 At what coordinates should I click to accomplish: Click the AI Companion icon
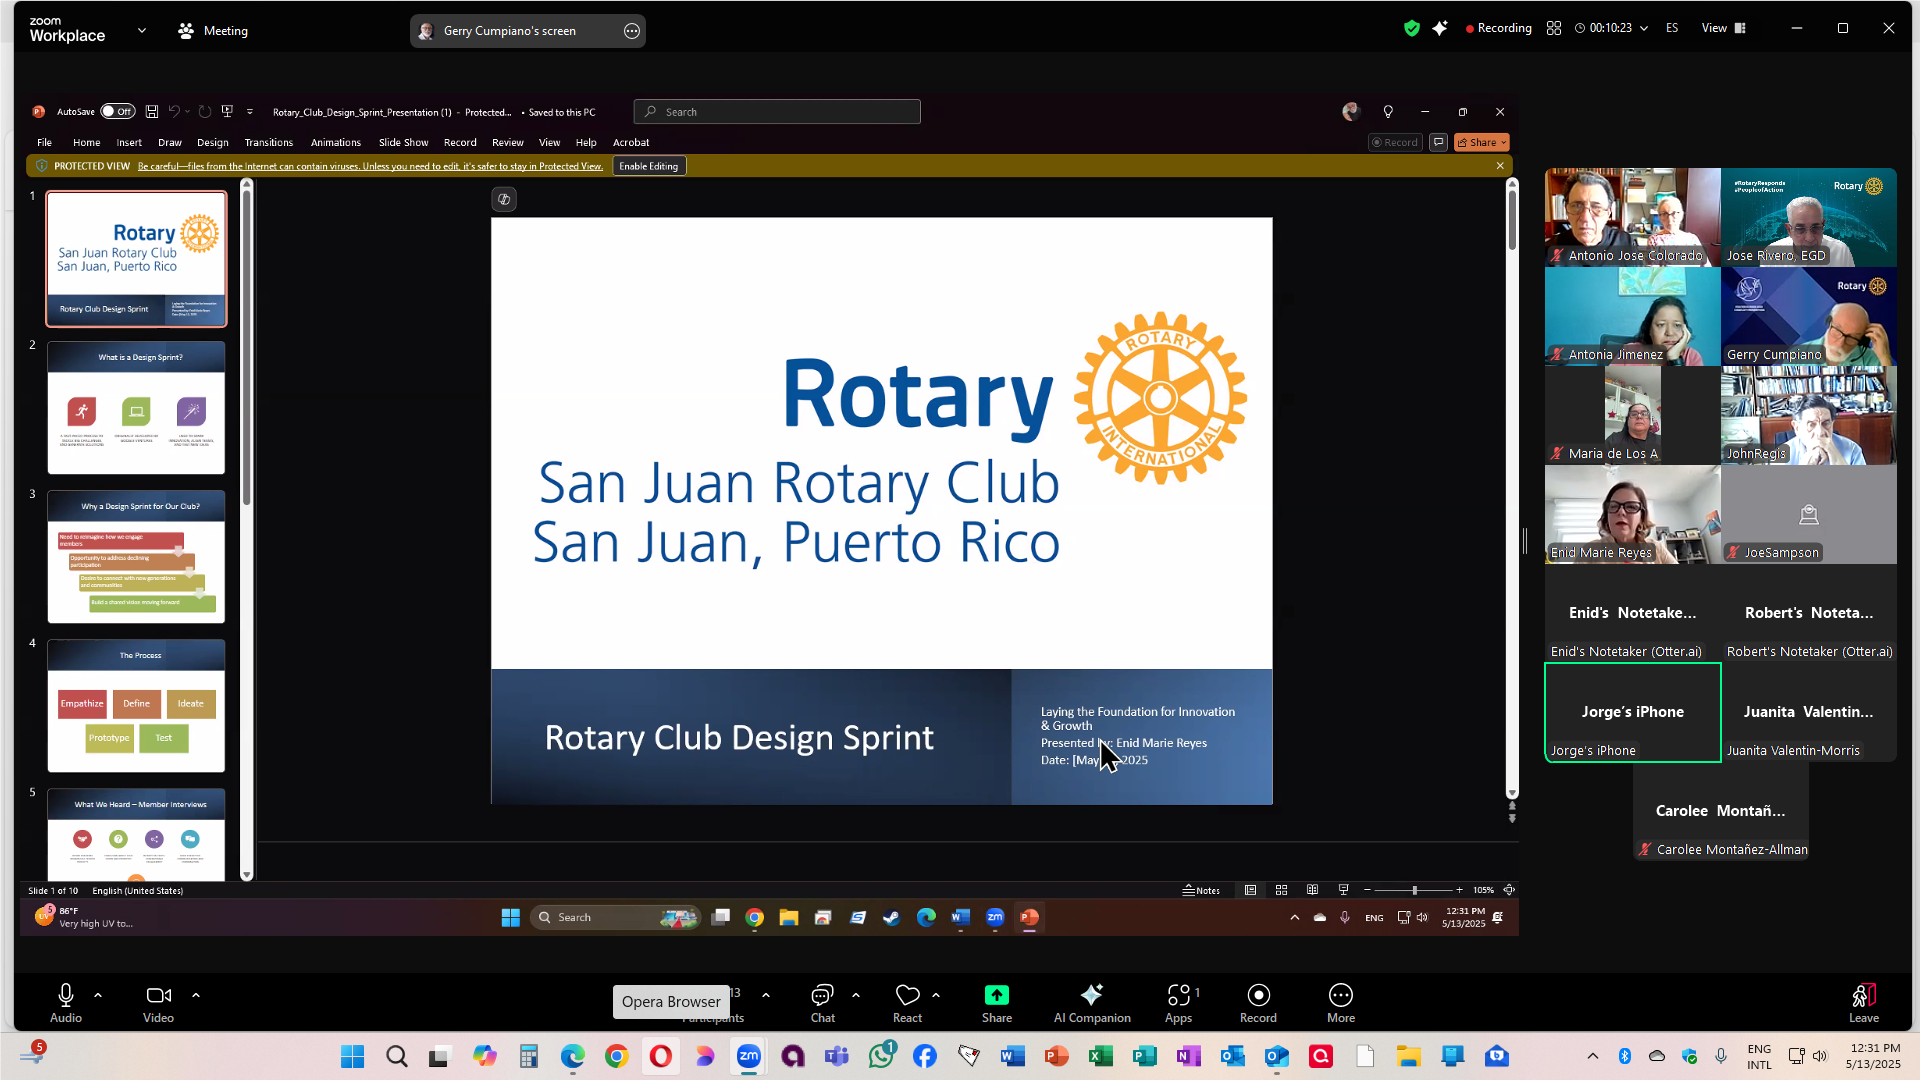(1091, 996)
